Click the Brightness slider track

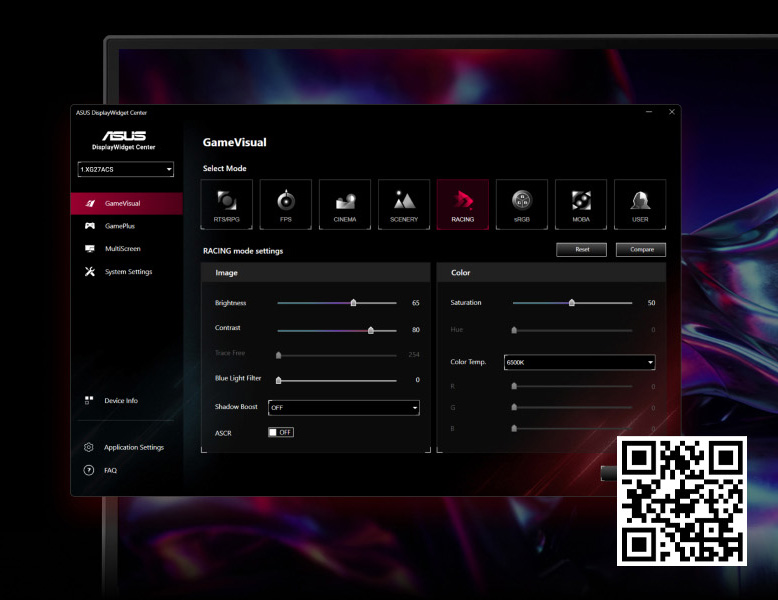337,303
